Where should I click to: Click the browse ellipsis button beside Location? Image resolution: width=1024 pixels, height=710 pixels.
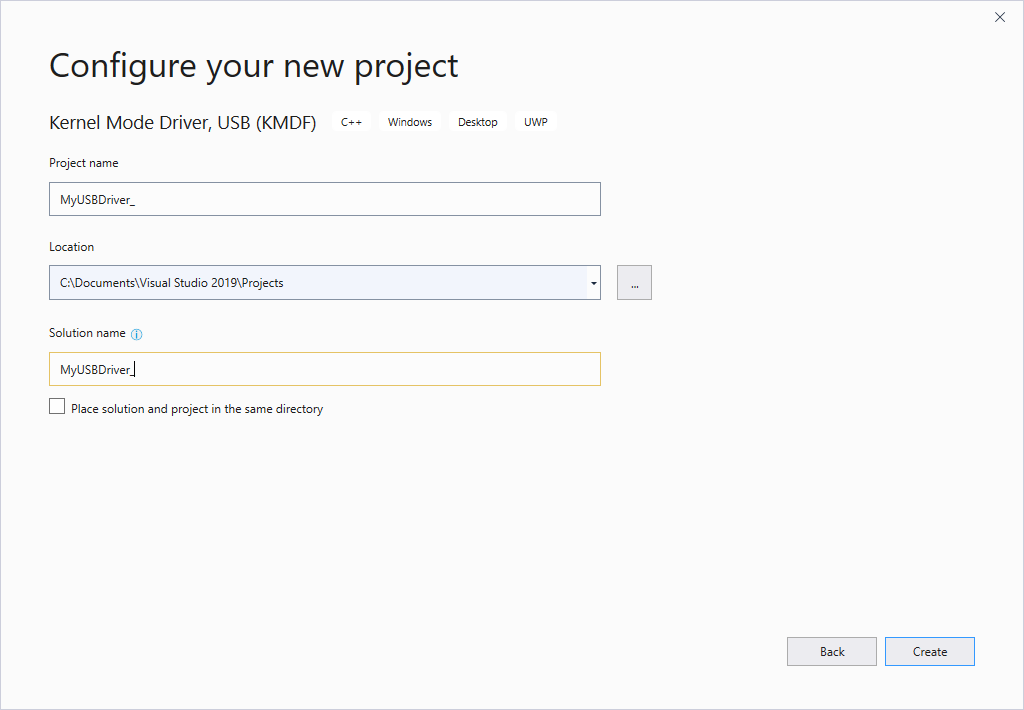pos(634,282)
